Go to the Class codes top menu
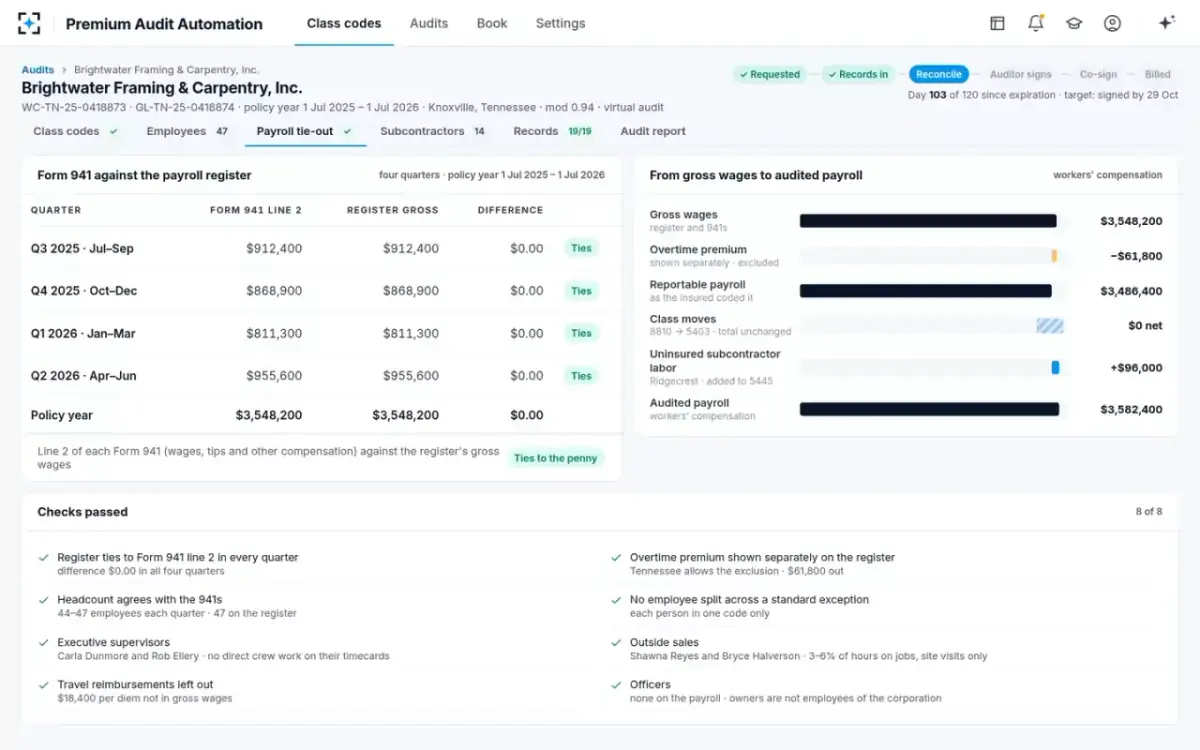1200x750 pixels. 344,23
